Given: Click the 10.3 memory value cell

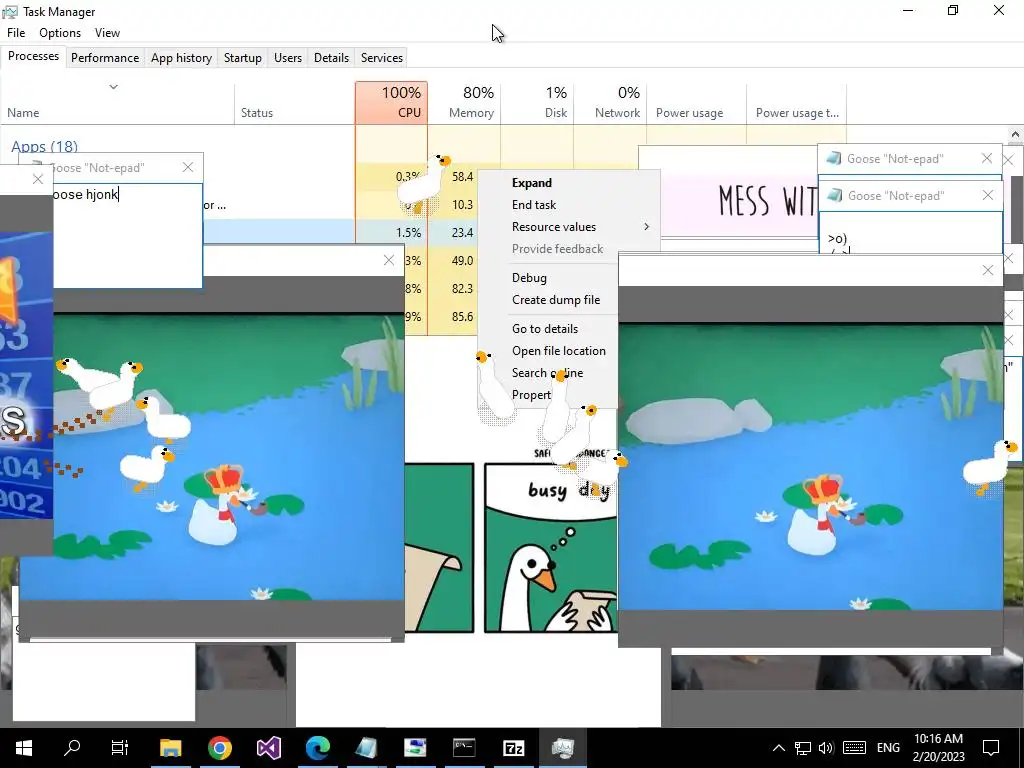Looking at the screenshot, I should (462, 205).
